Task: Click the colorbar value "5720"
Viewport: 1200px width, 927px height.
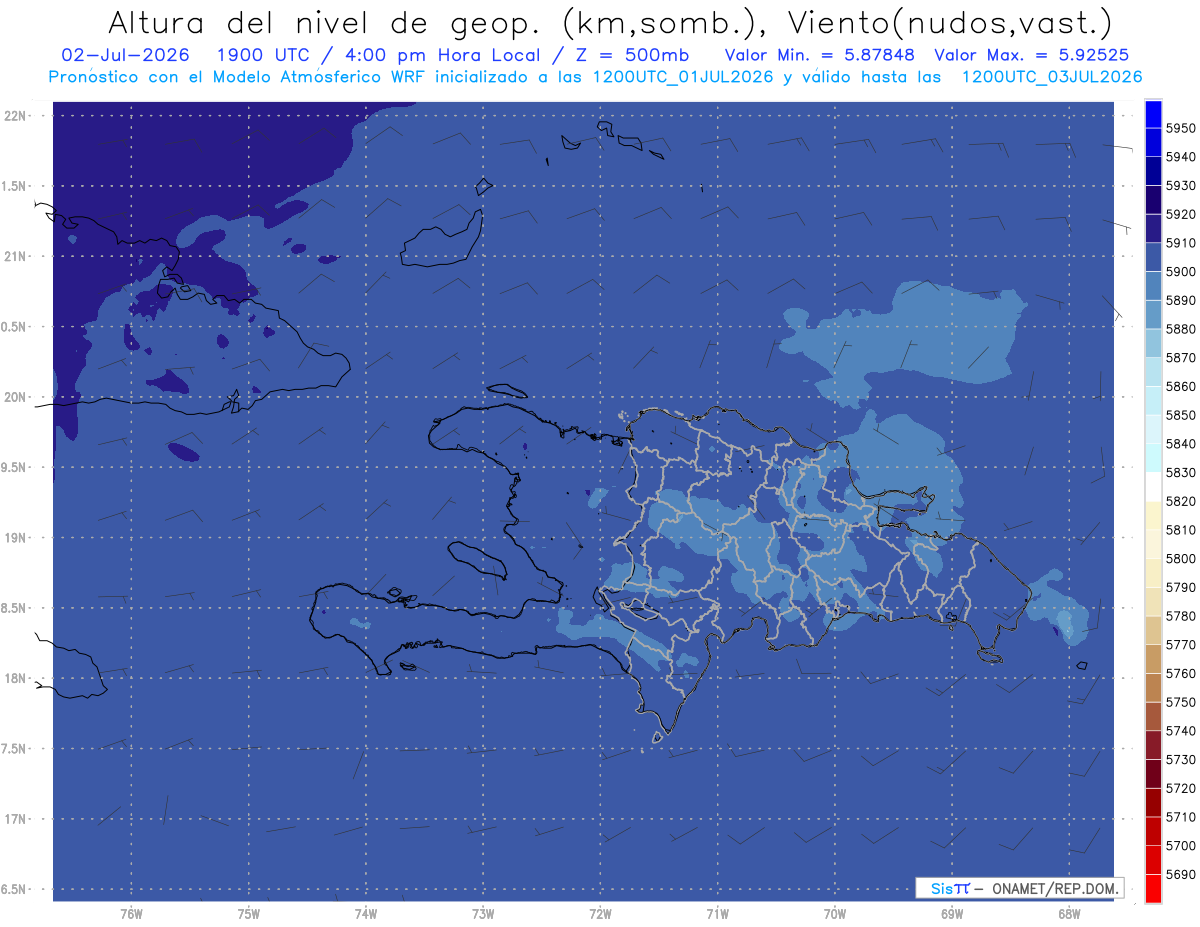Action: (x=1180, y=788)
